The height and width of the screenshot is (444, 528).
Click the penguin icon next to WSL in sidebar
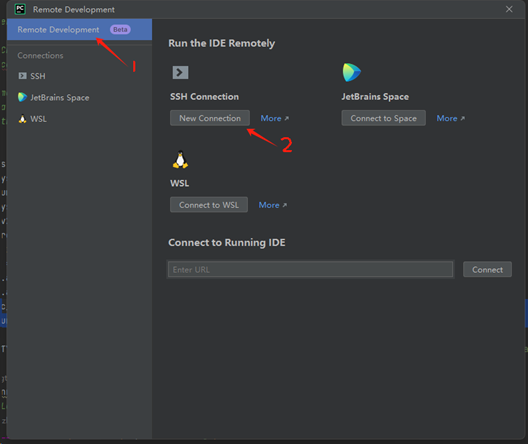click(23, 119)
